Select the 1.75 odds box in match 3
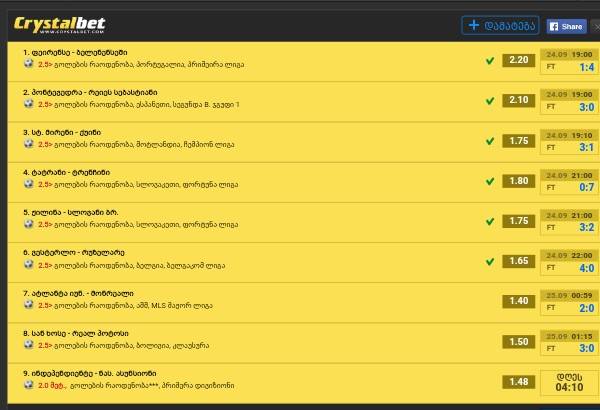Image resolution: width=600 pixels, height=410 pixels. [x=518, y=141]
